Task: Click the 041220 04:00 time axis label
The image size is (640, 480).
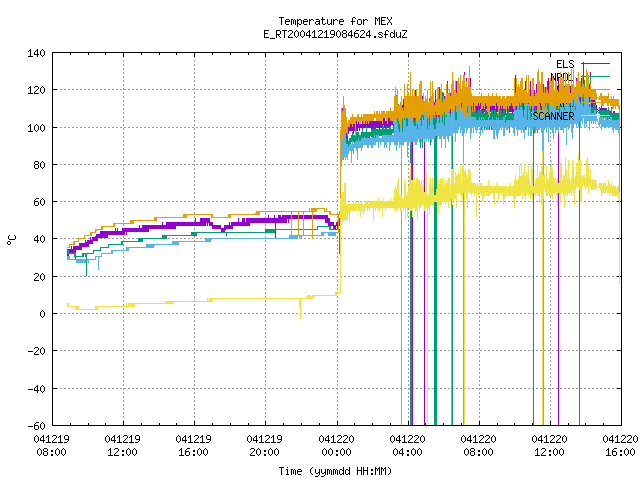Action: click(x=407, y=446)
